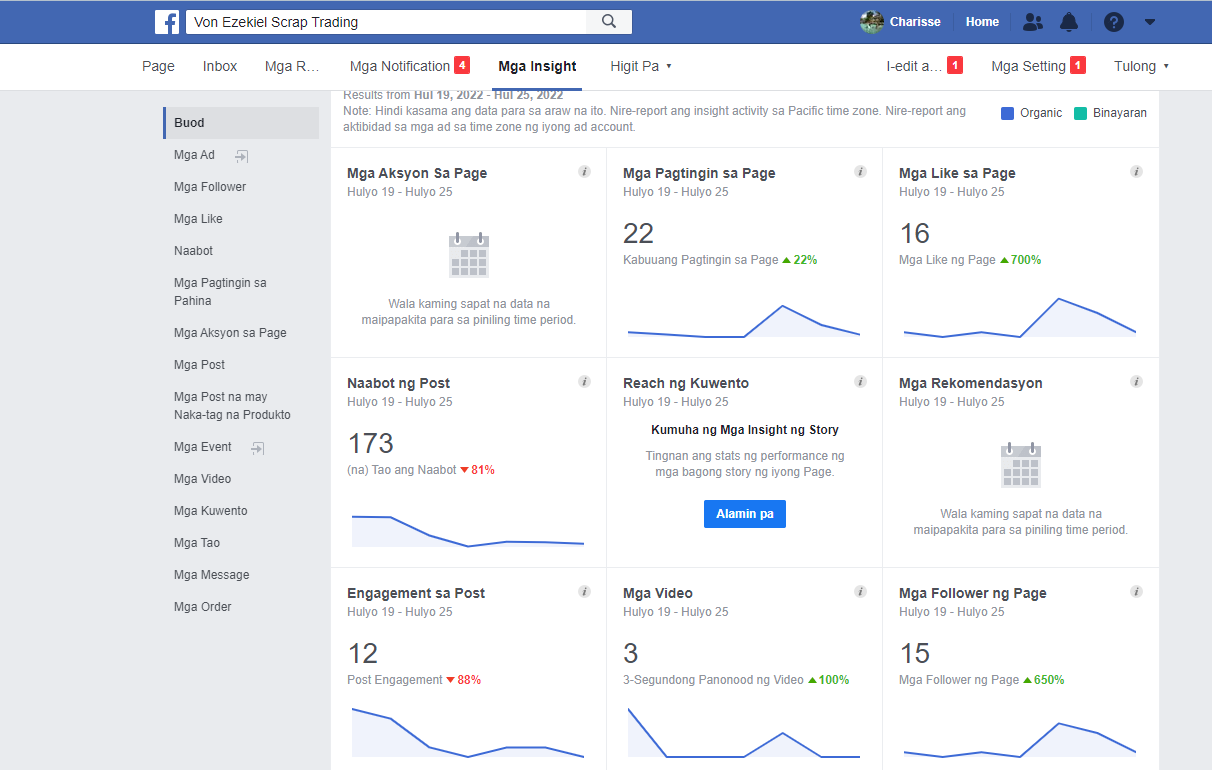Click the search field with Von Ezekiel Scrap Trading
This screenshot has width=1212, height=770.
[x=385, y=22]
